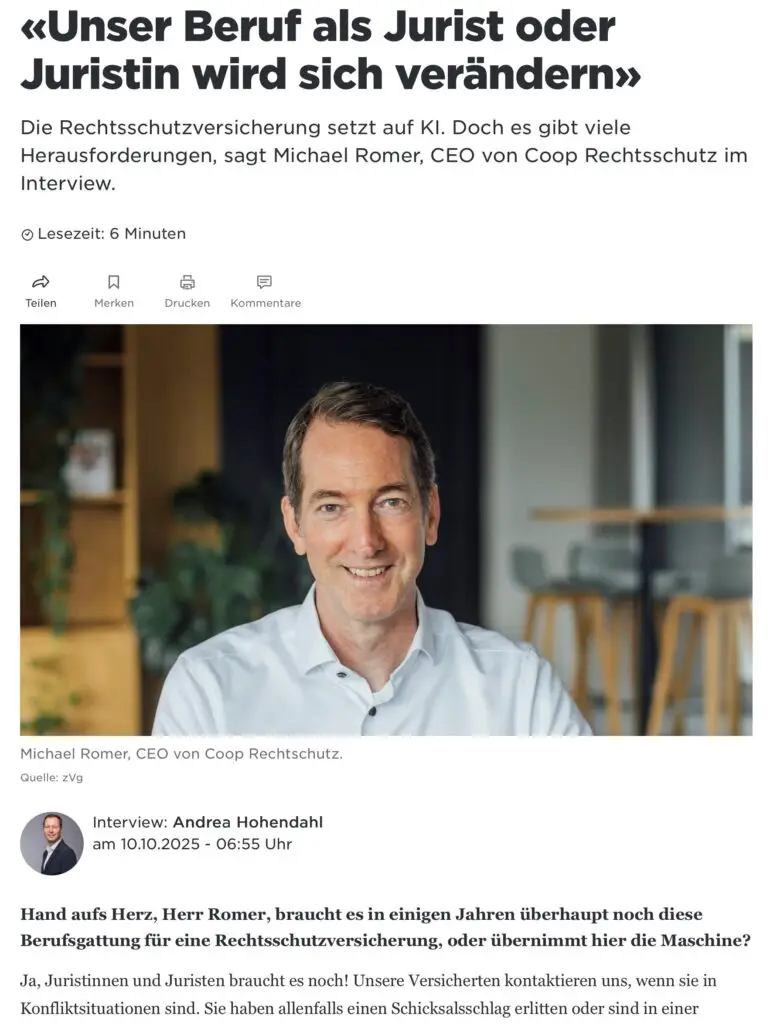Image resolution: width=770 pixels, height=1024 pixels.
Task: Click the answer paragraph beginning Ja, Juristinnen und Juristen
Action: [x=369, y=995]
